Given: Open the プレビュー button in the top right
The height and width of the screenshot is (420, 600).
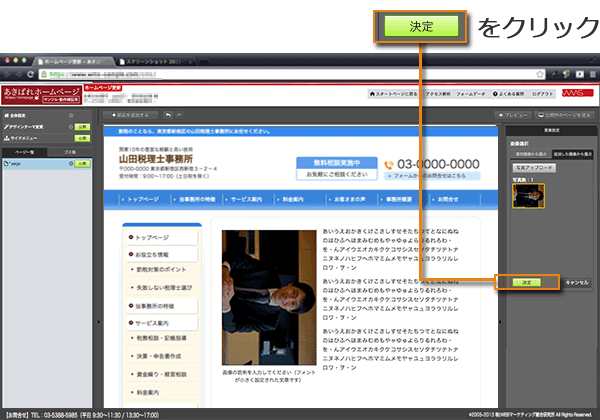Looking at the screenshot, I should click(516, 116).
